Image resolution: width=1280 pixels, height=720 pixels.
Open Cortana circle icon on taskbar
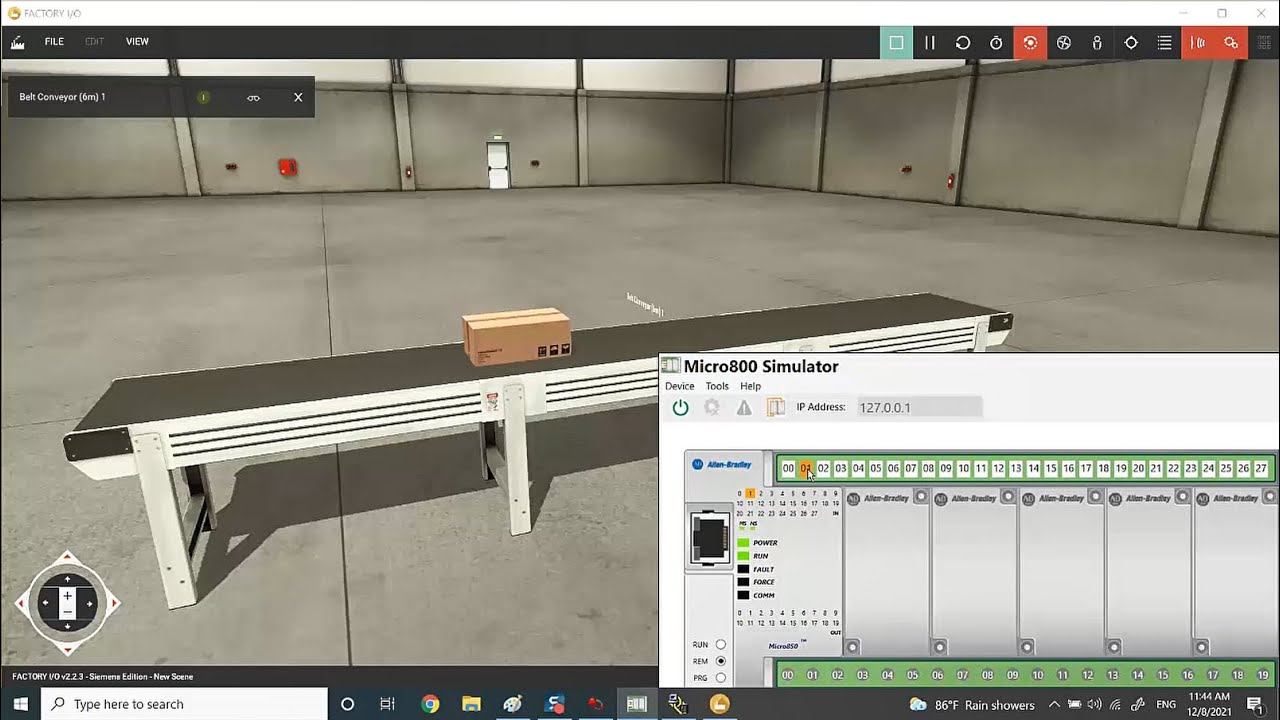click(x=347, y=704)
